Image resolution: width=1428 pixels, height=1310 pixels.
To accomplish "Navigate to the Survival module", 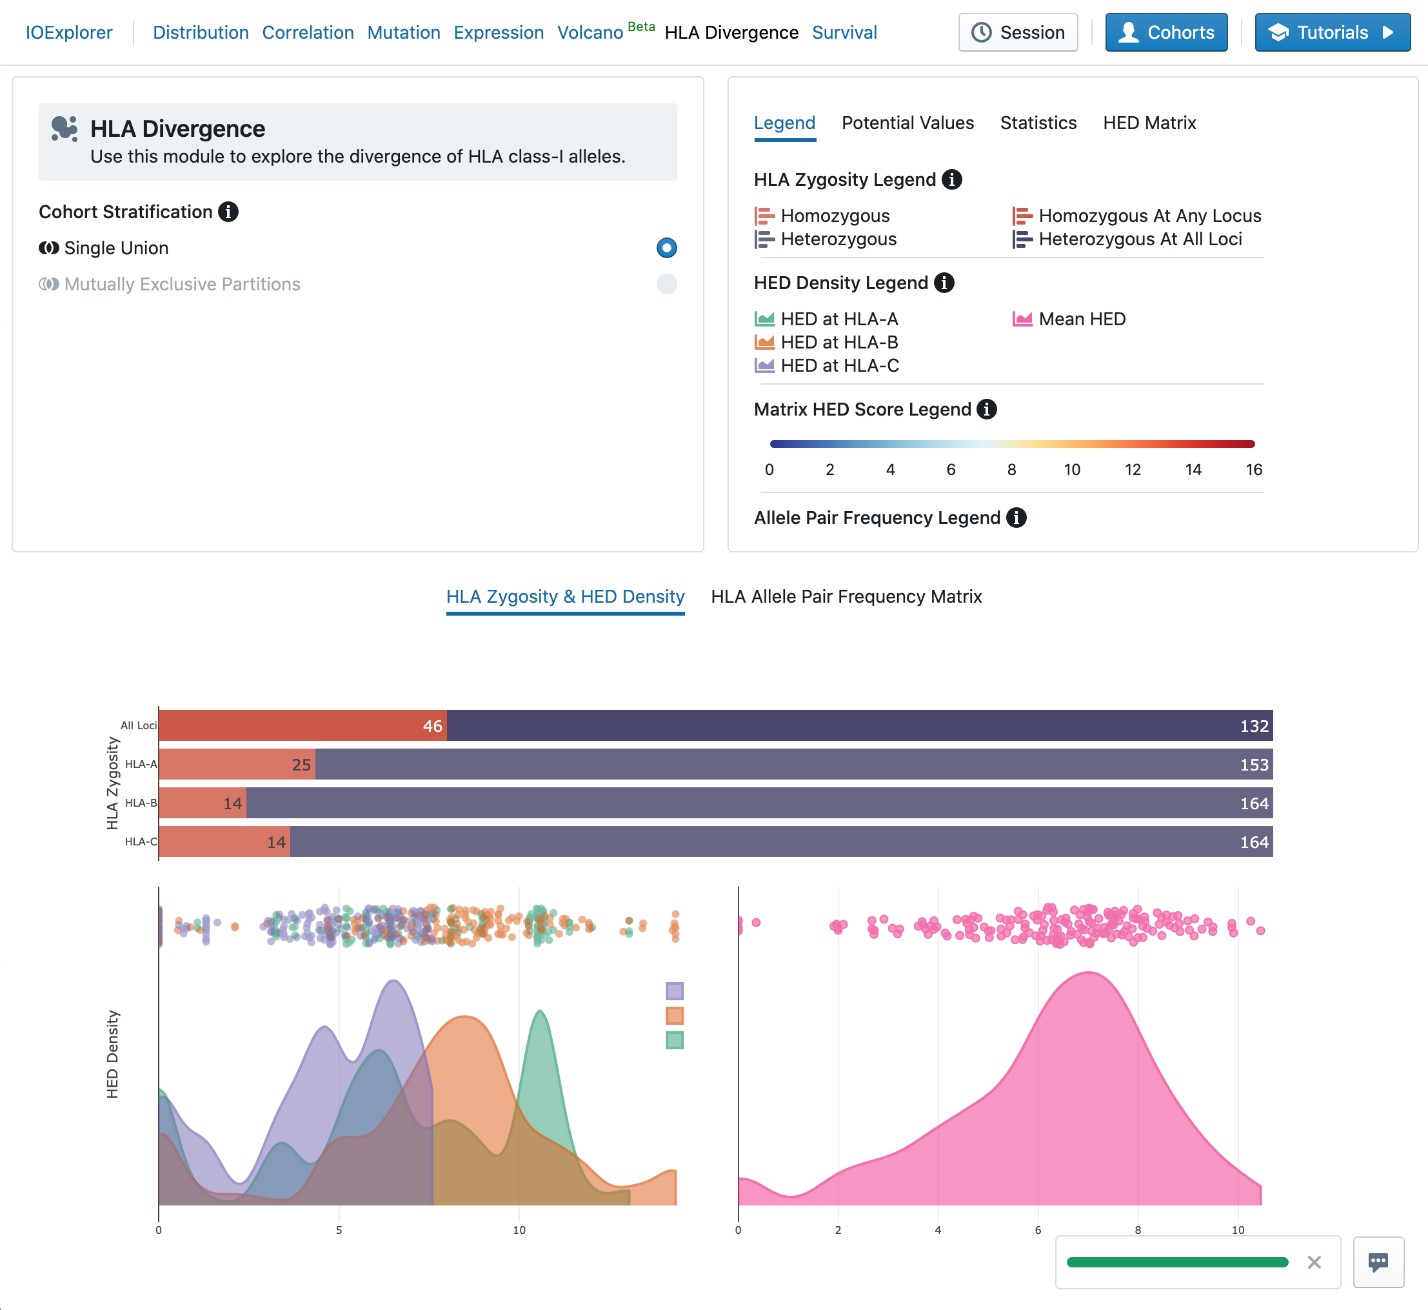I will pyautogui.click(x=844, y=33).
